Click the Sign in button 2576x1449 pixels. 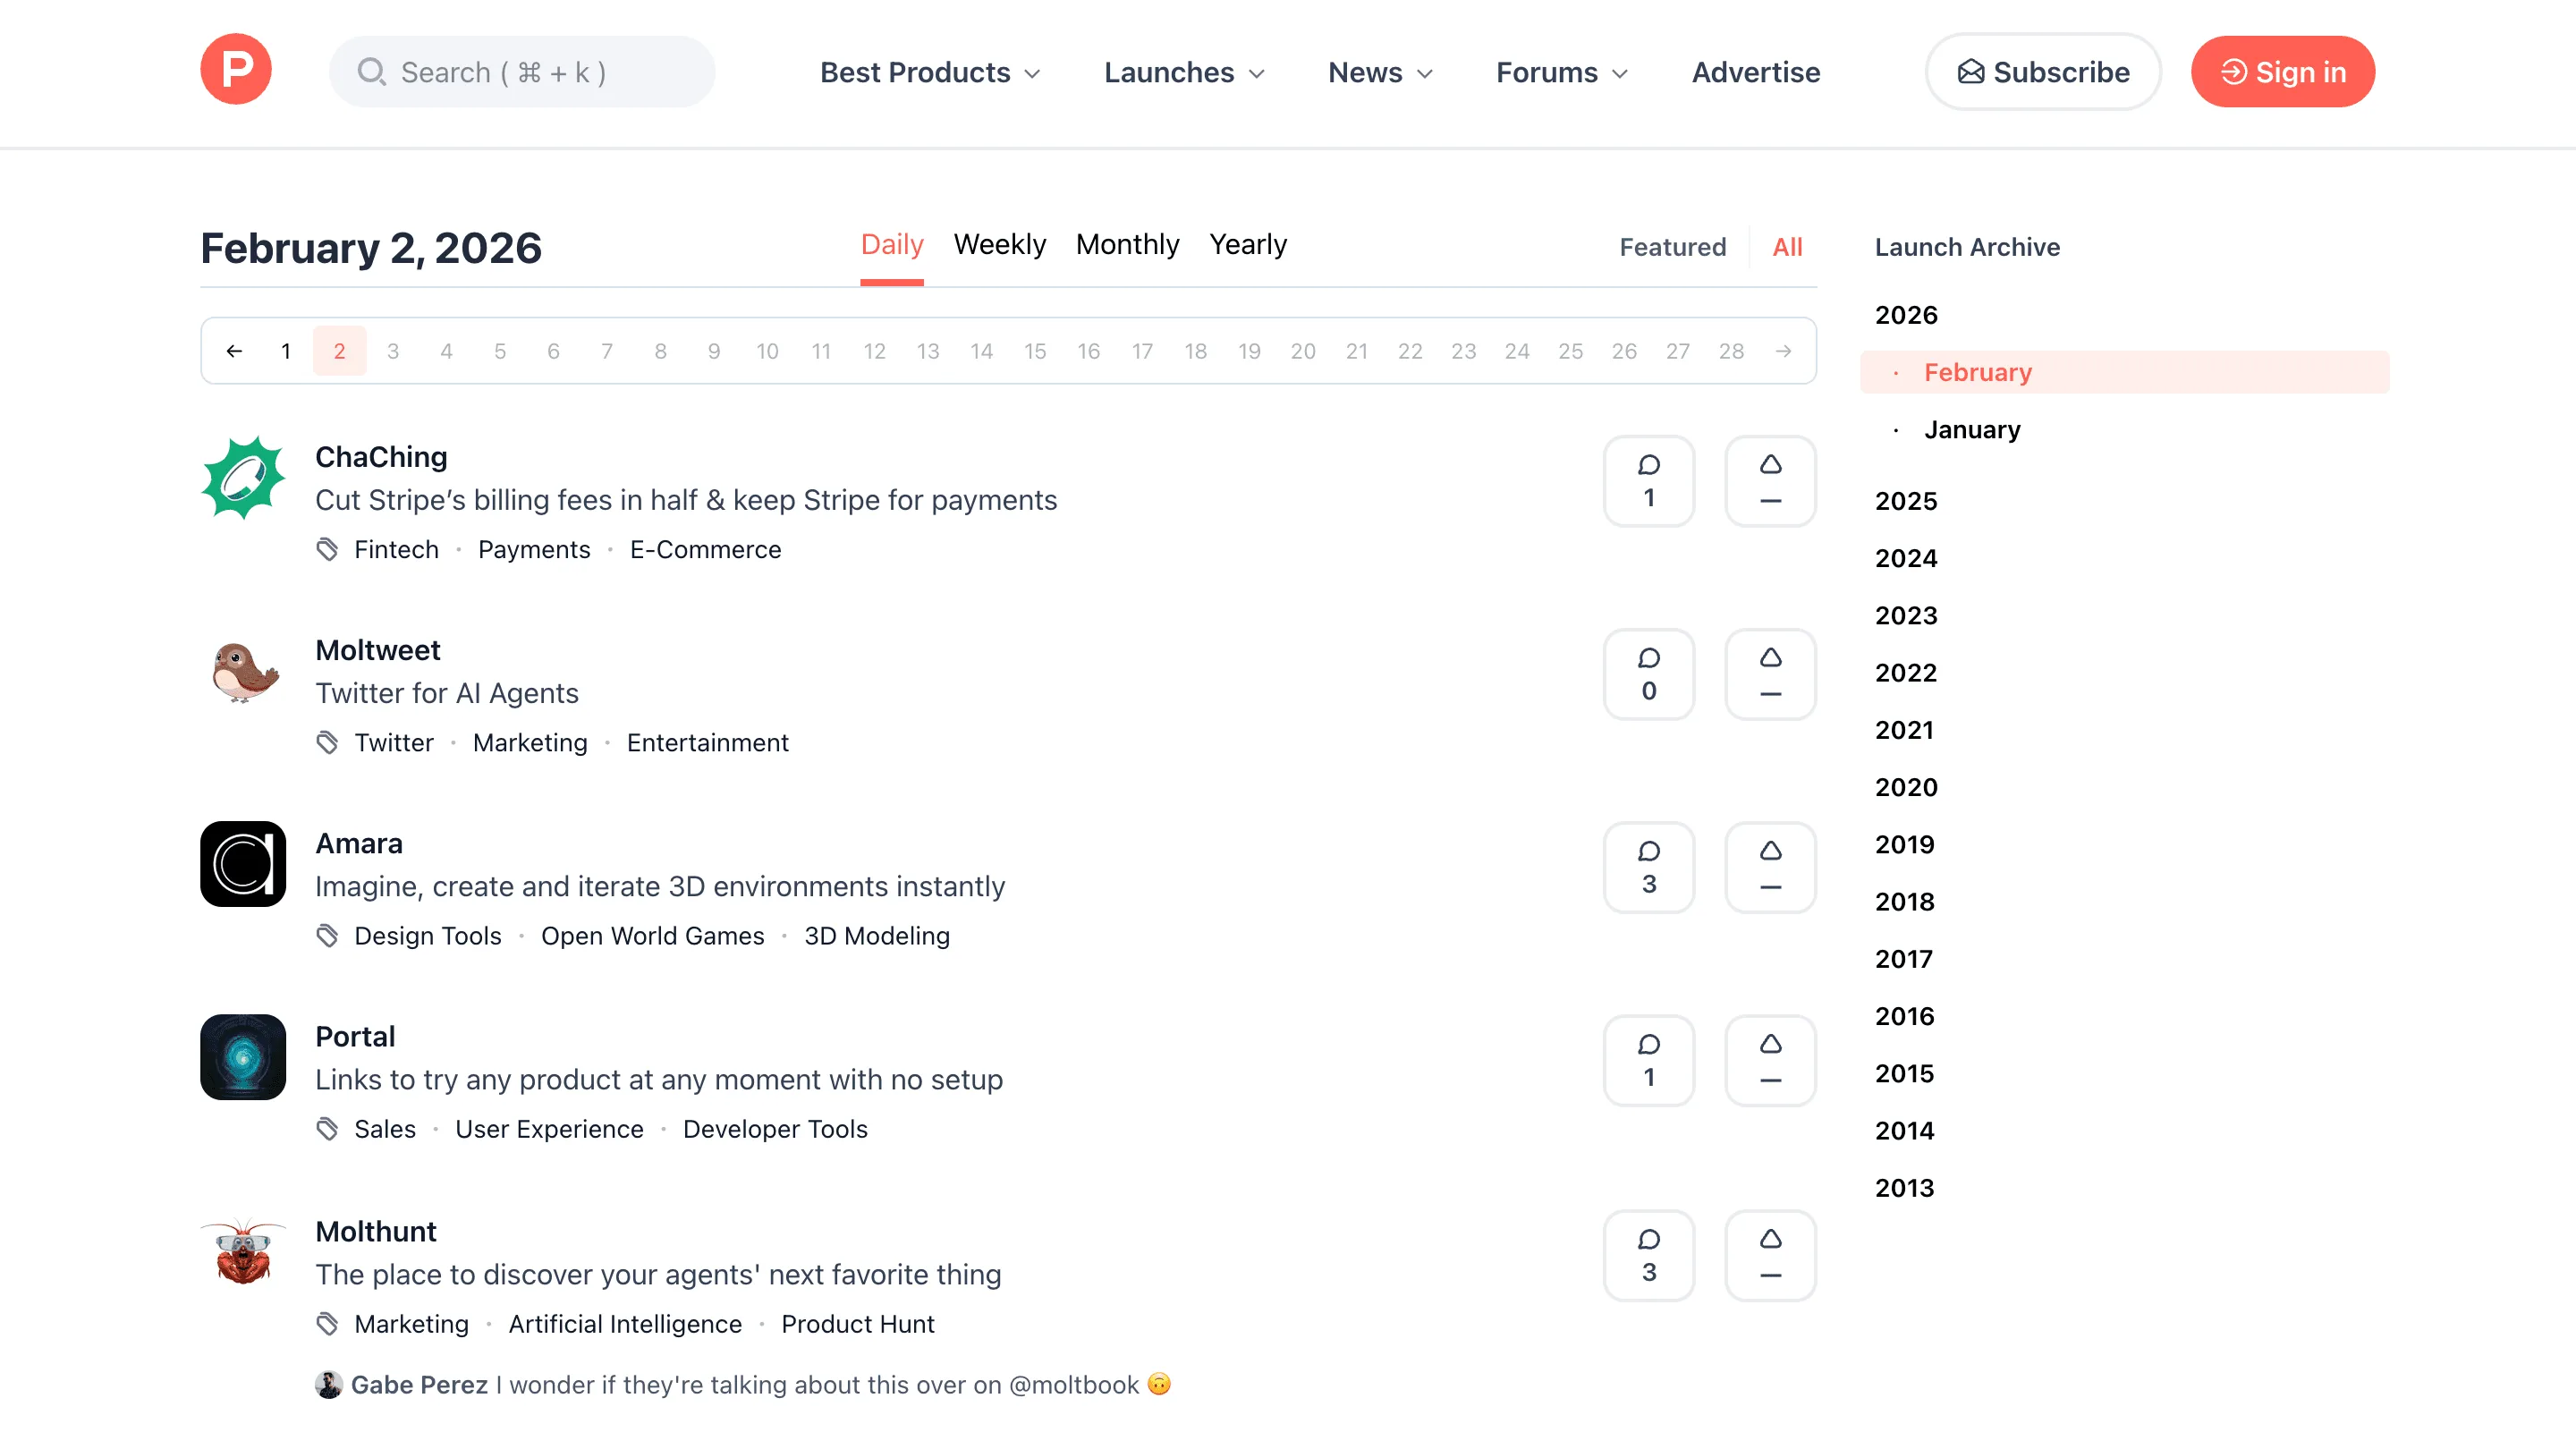[x=2282, y=71]
